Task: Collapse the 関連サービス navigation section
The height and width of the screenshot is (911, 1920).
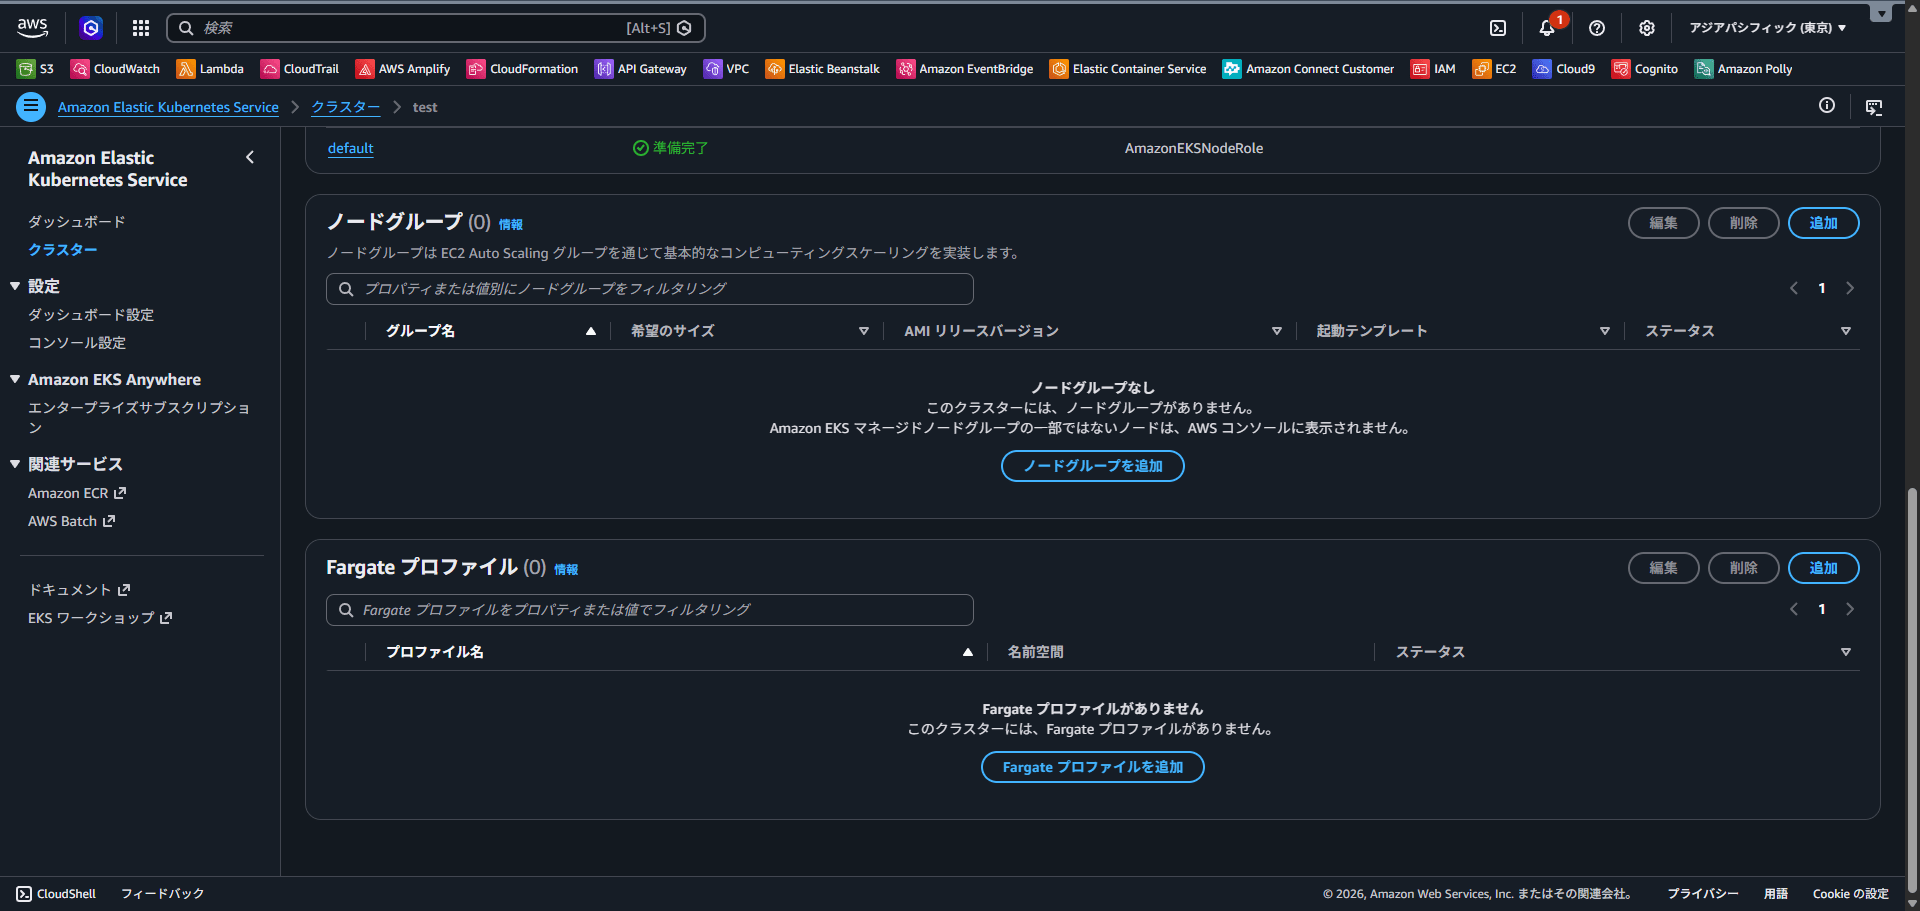Action: pyautogui.click(x=15, y=464)
